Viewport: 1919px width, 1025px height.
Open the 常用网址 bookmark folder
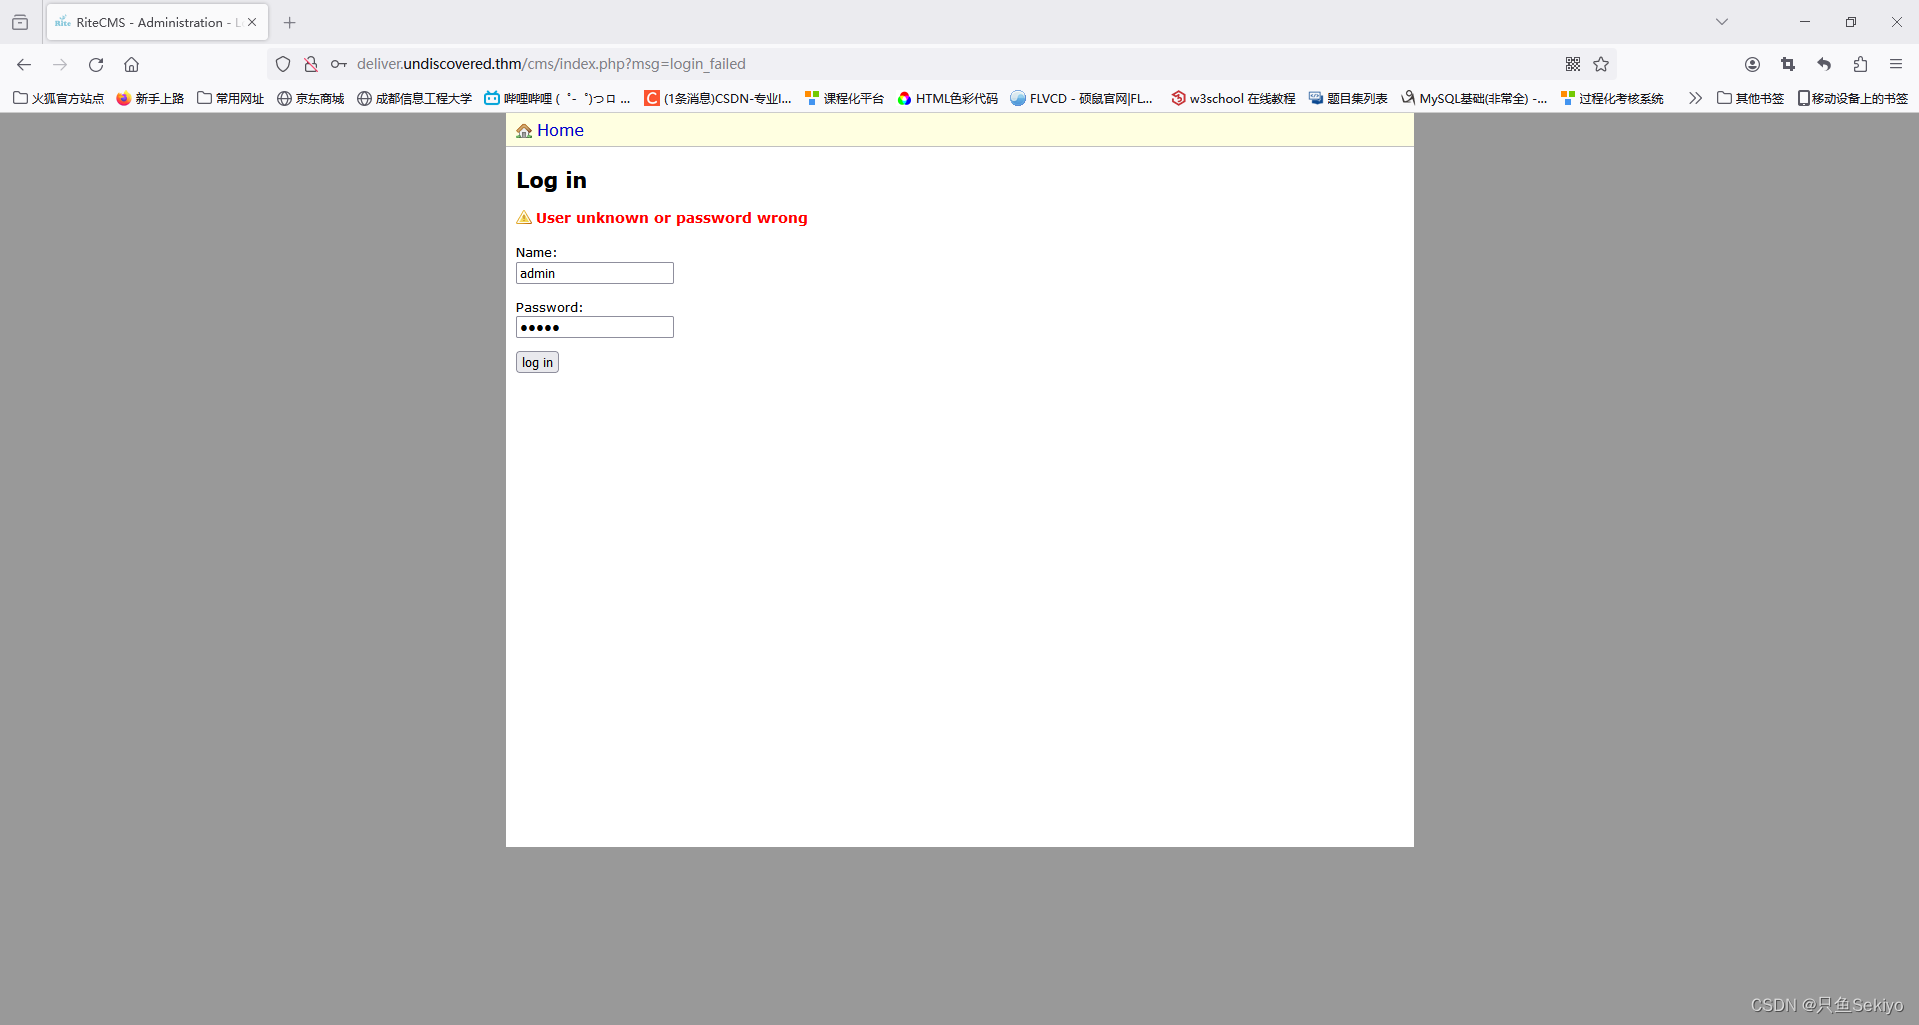tap(231, 98)
